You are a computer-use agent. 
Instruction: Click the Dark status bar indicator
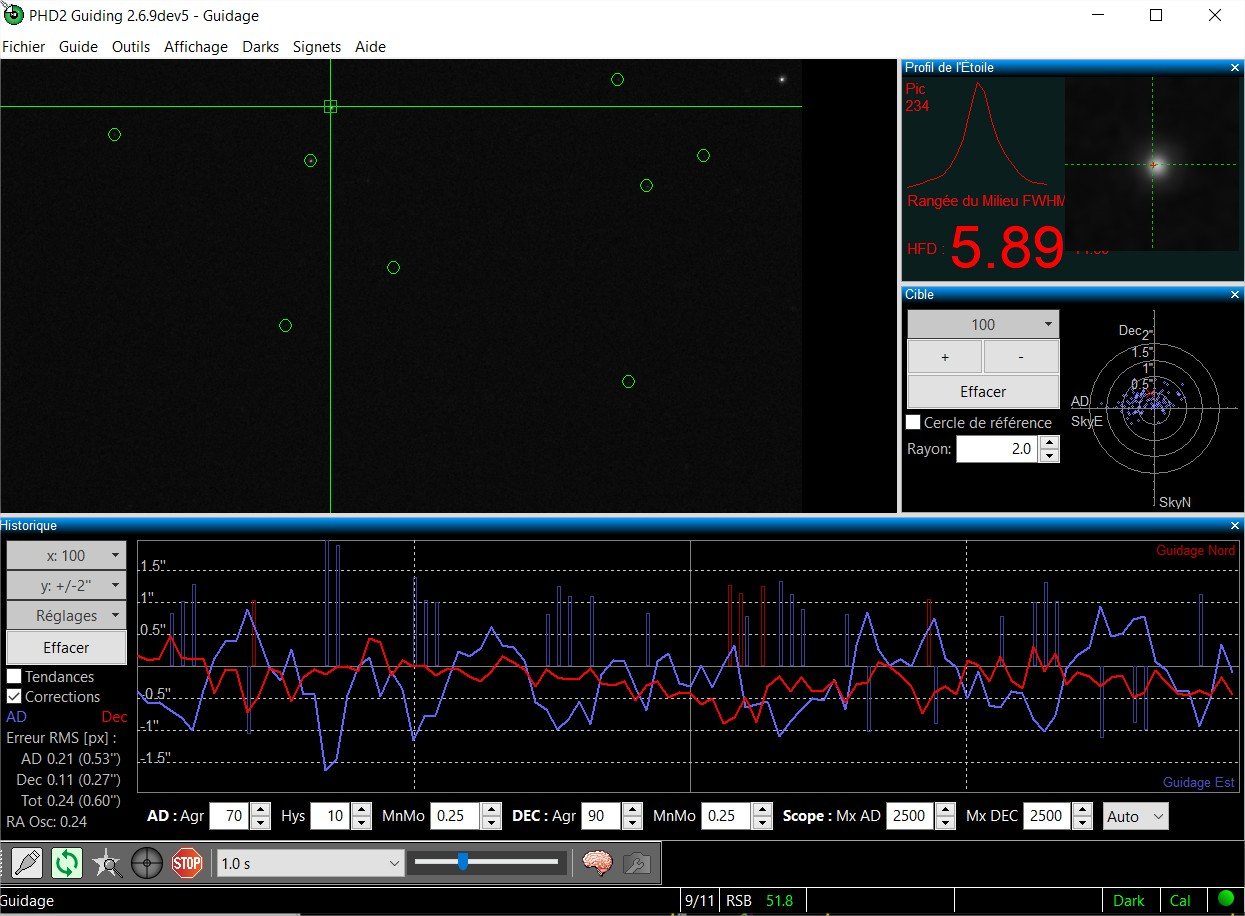(1128, 900)
